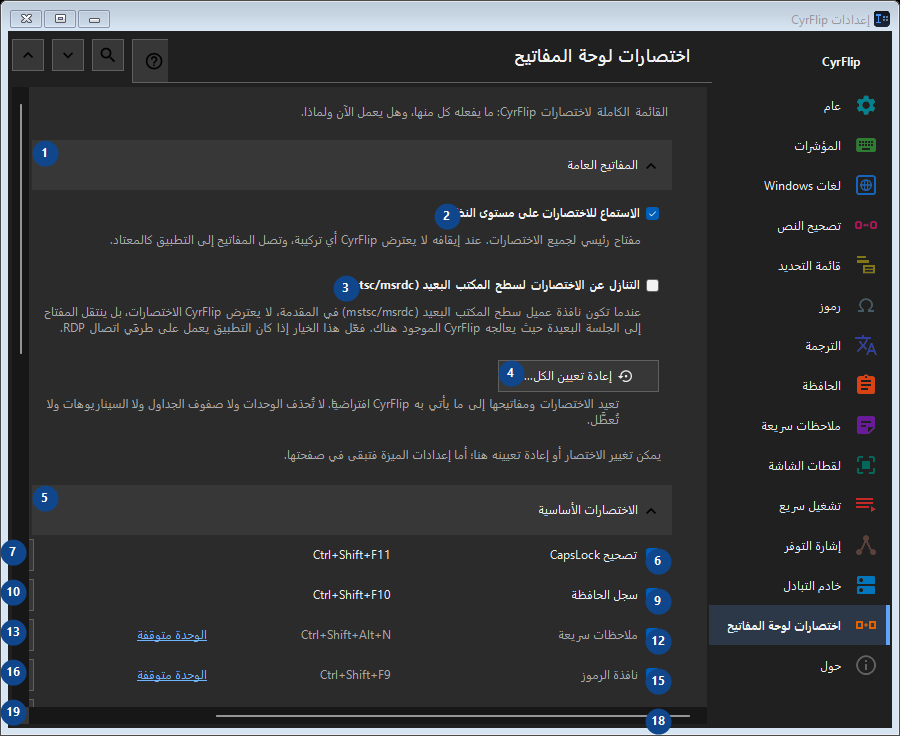Viewport: 900px width, 736px height.
Task: Click the screenshots capture icon
Action: coord(866,465)
